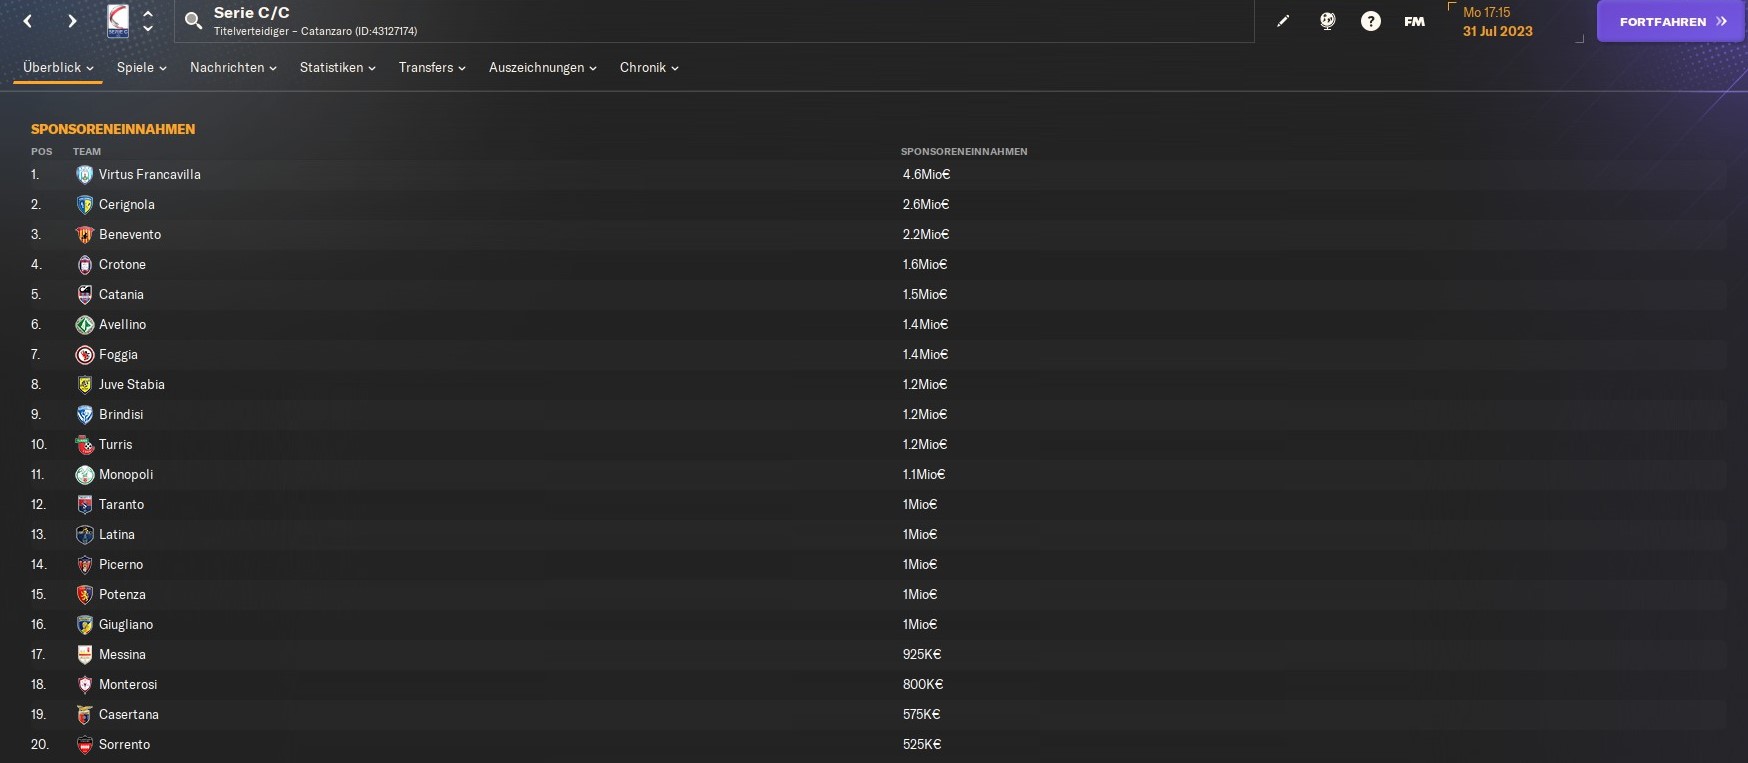Expand the Nachrichten dropdown
The image size is (1748, 763).
coord(233,67)
